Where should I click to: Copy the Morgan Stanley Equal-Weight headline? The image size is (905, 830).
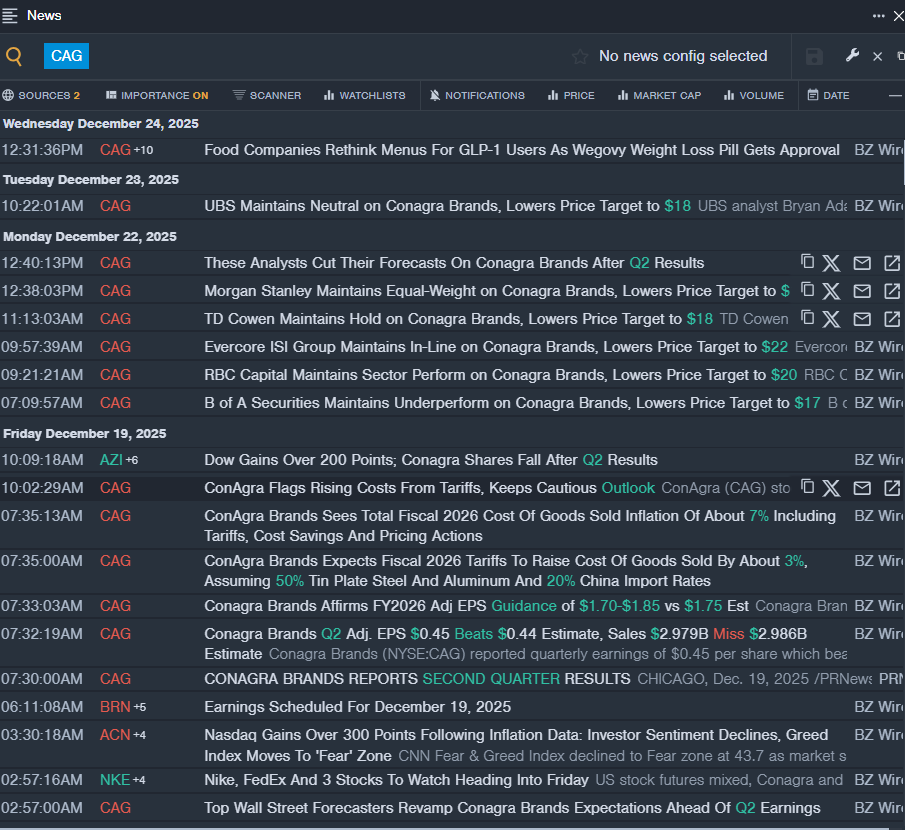tap(807, 290)
